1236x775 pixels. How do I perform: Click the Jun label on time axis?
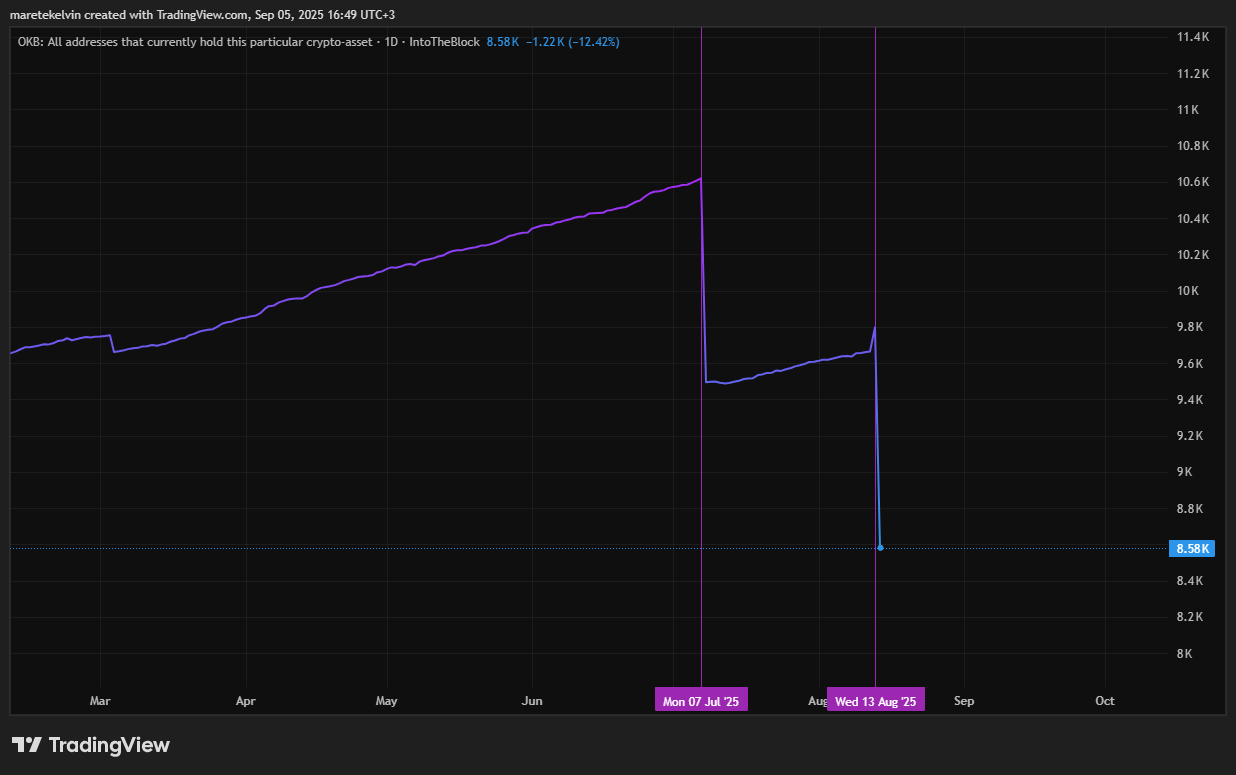(532, 701)
